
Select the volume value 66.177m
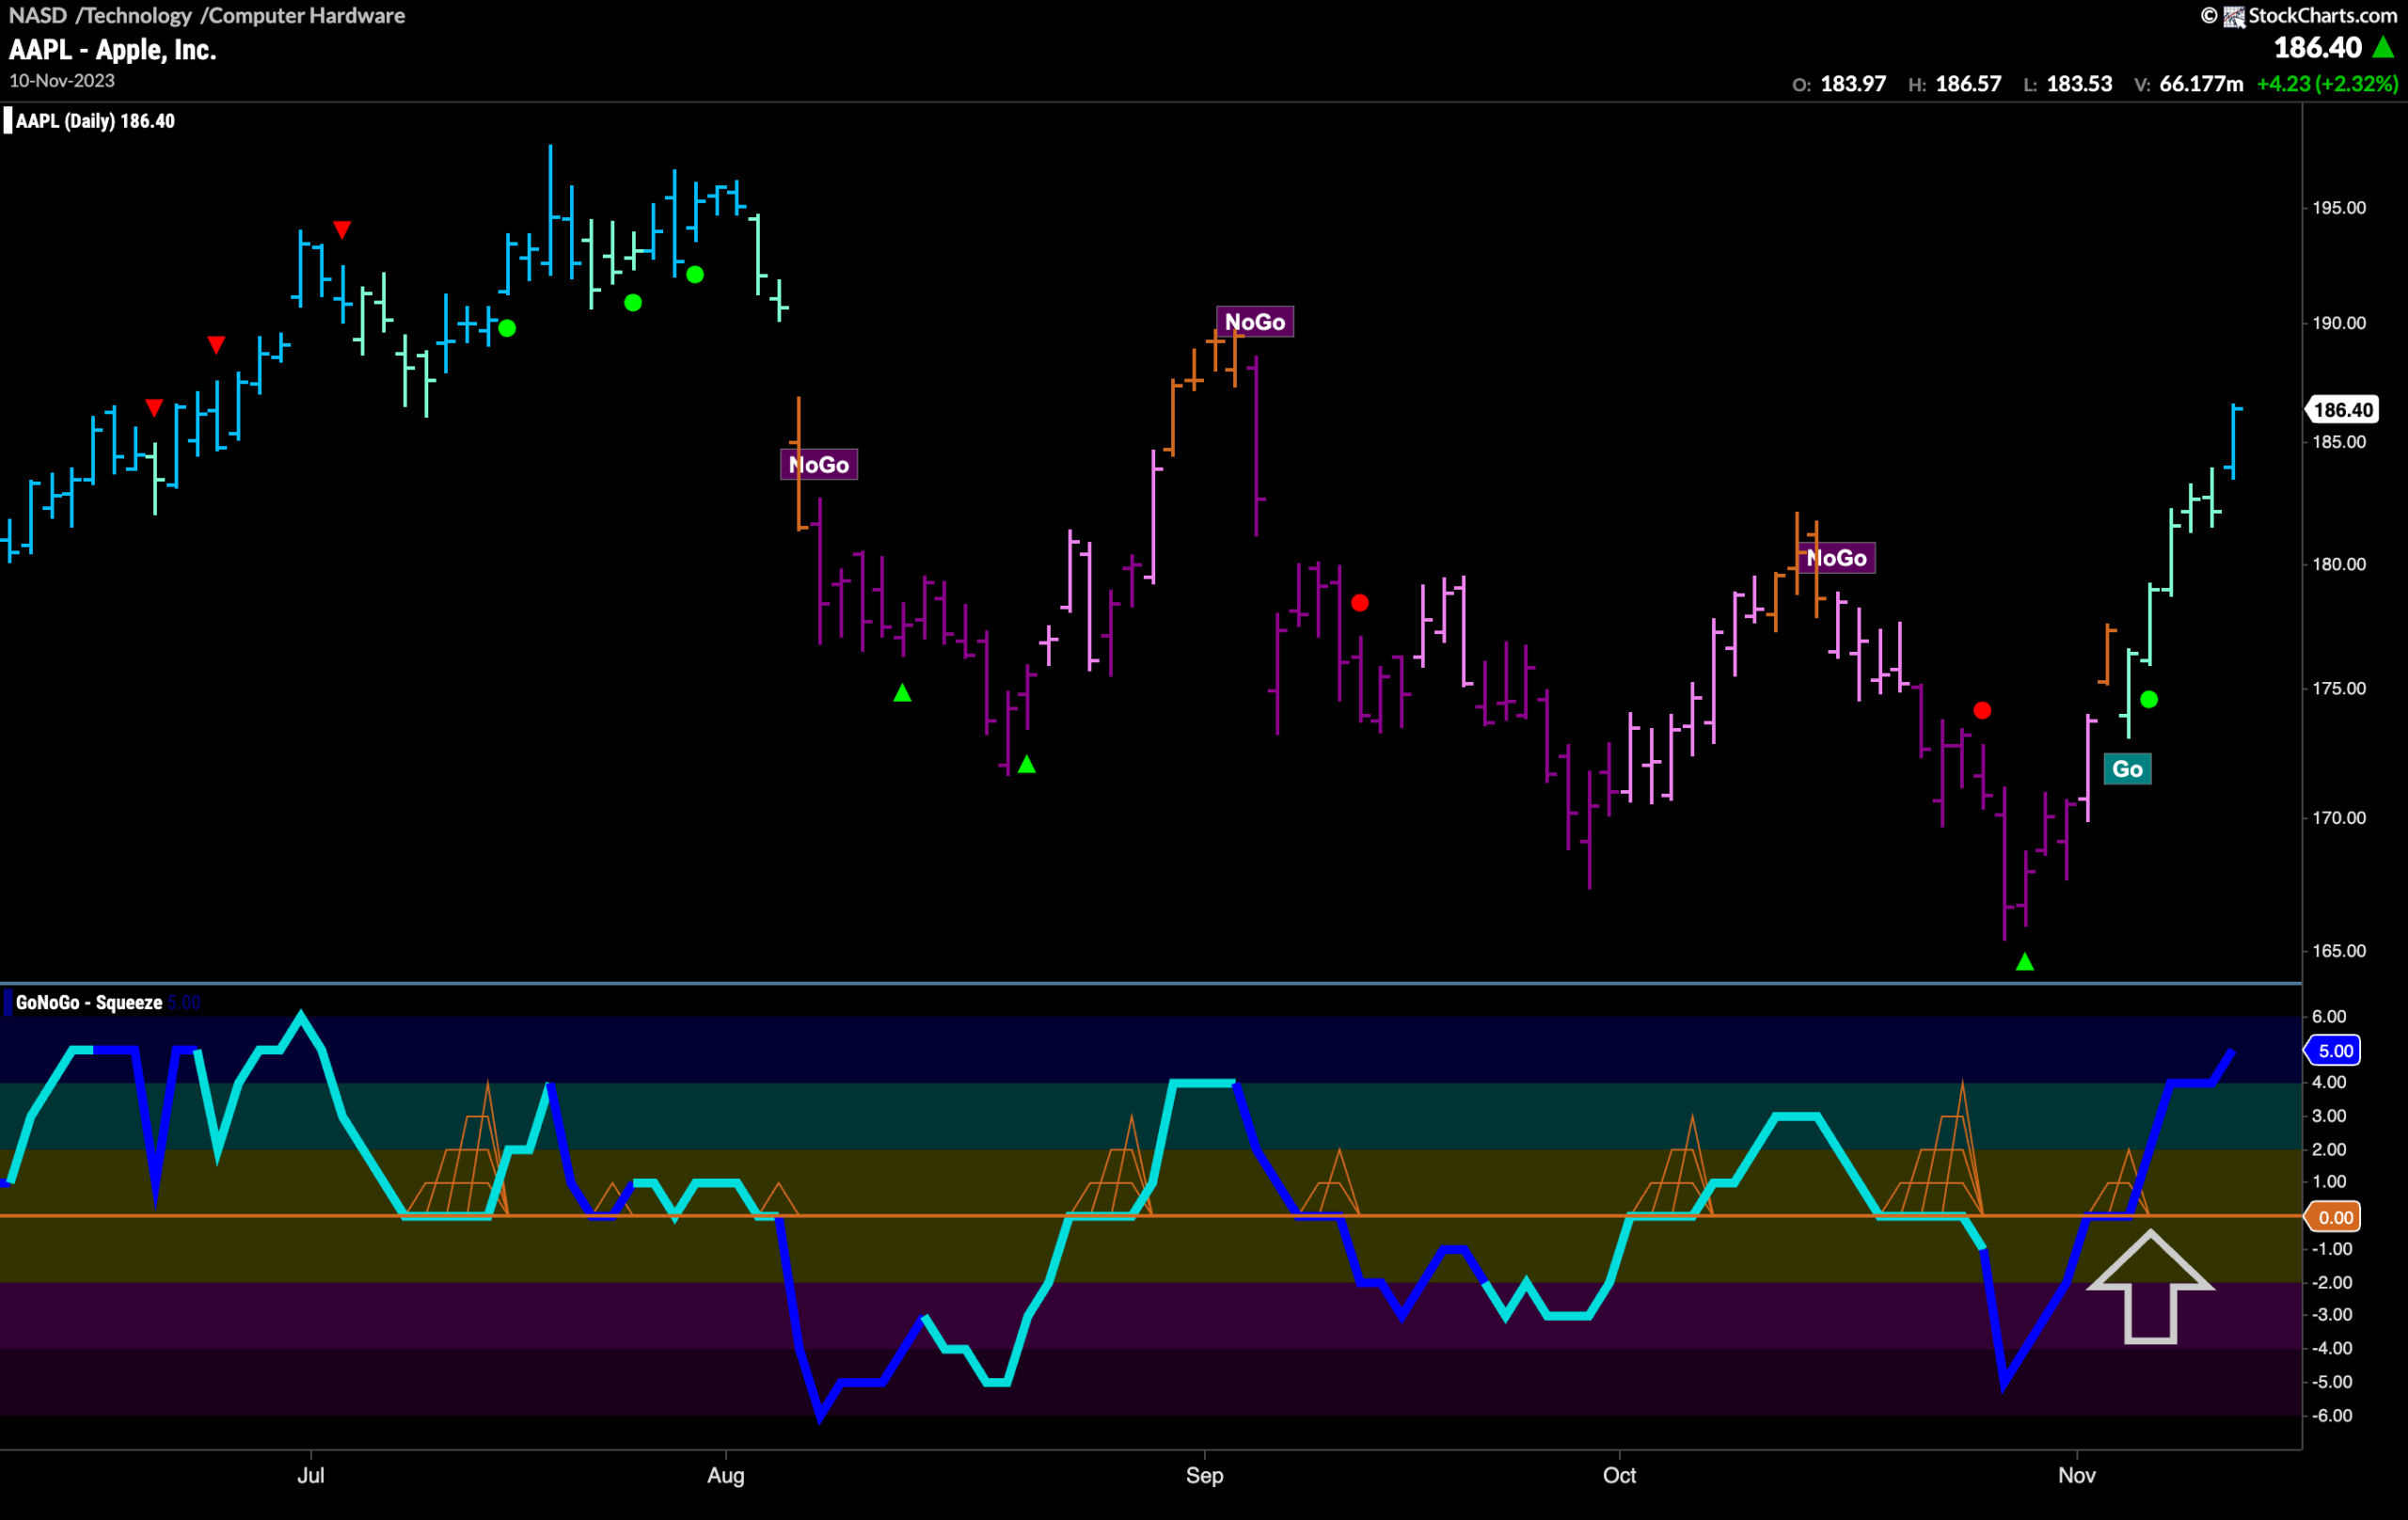click(2201, 84)
